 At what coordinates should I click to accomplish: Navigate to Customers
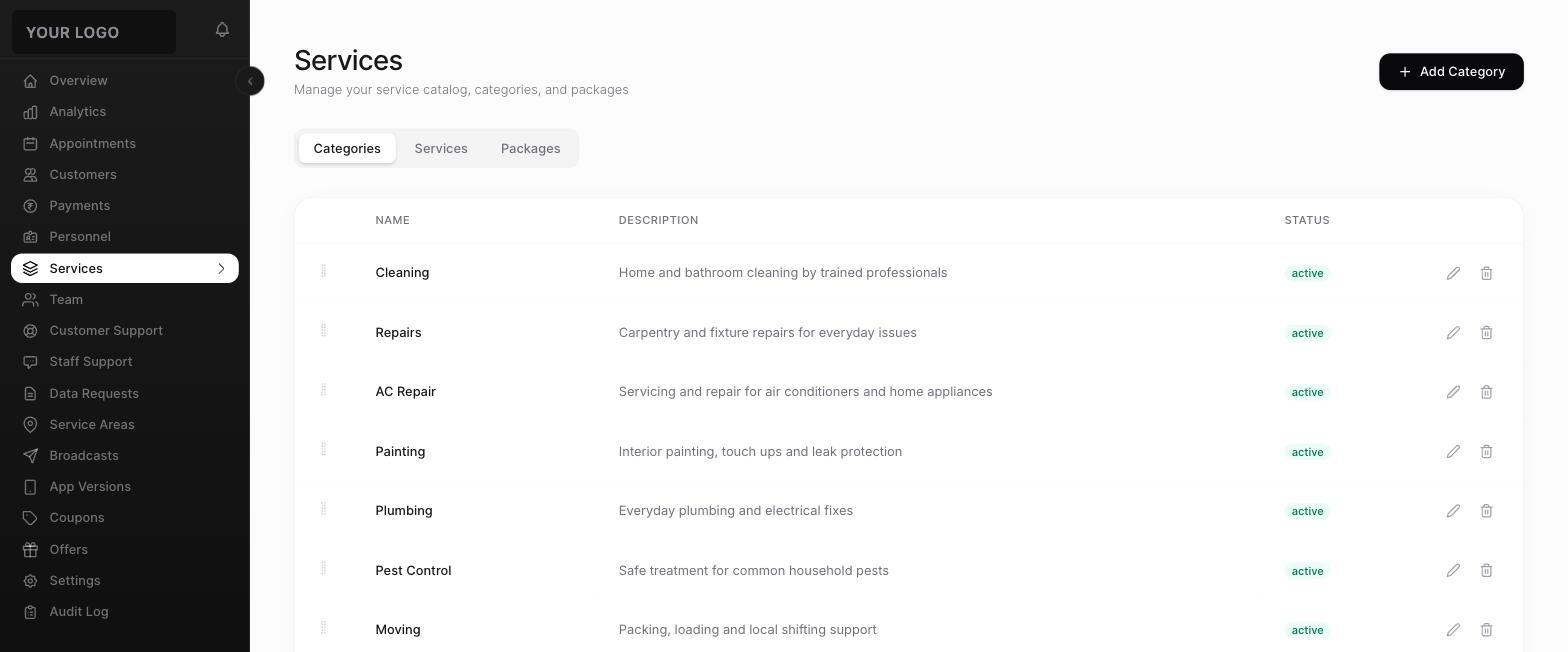(x=125, y=174)
